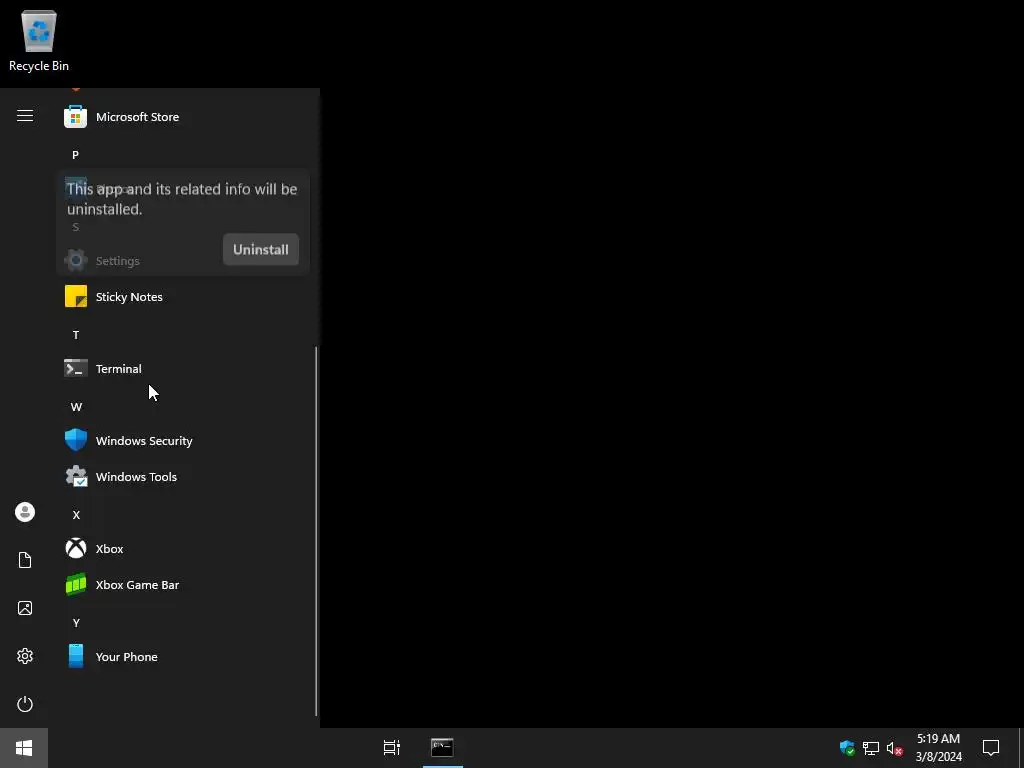
Task: Jump to letter P section header
Action: (x=75, y=155)
